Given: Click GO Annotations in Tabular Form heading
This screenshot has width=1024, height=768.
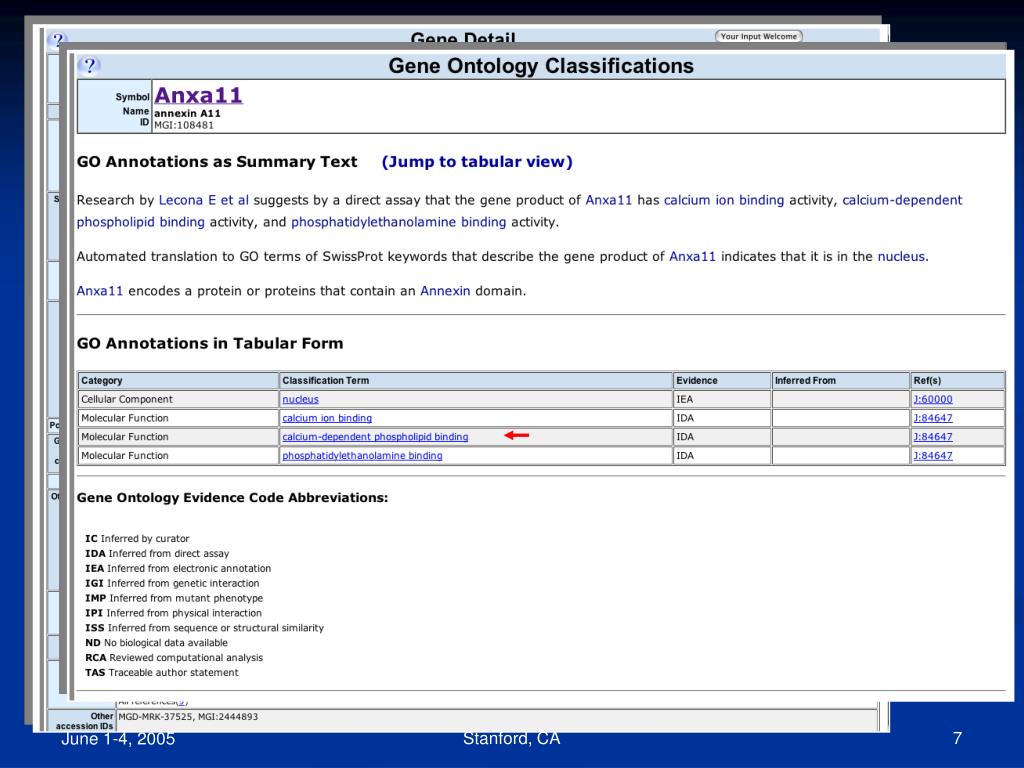Looking at the screenshot, I should (210, 344).
